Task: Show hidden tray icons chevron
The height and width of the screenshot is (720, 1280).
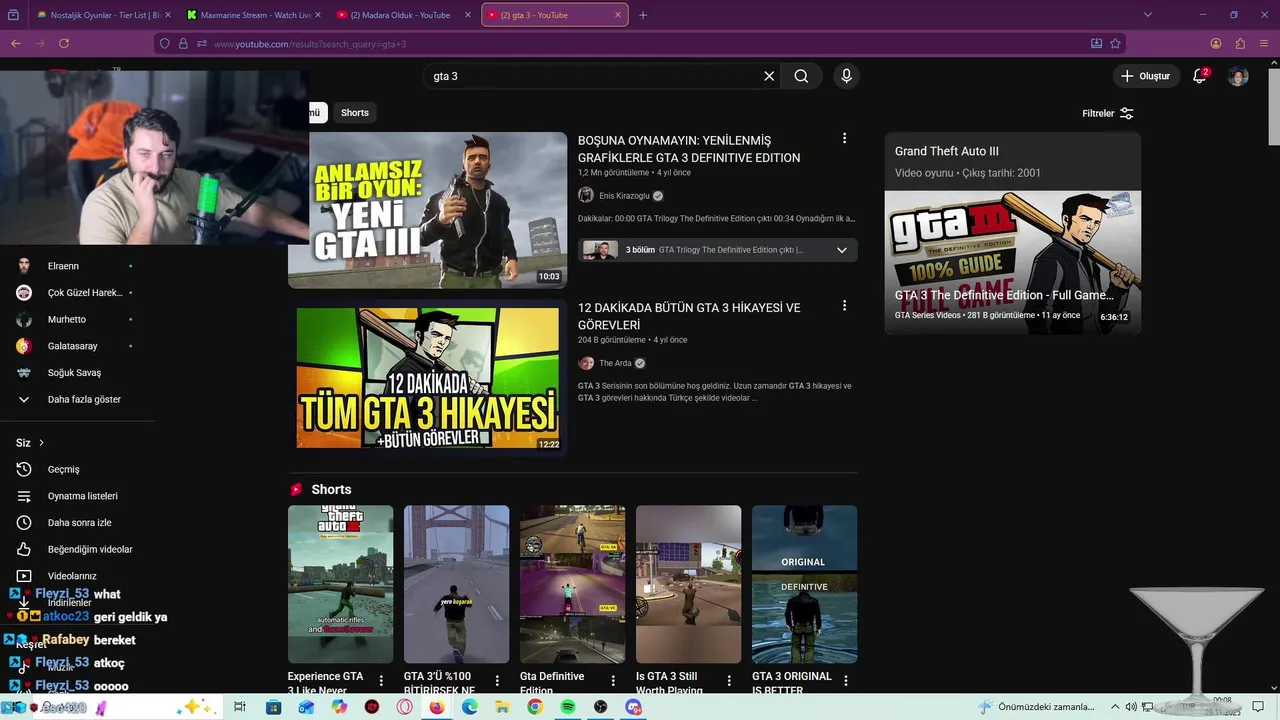Action: point(1115,707)
